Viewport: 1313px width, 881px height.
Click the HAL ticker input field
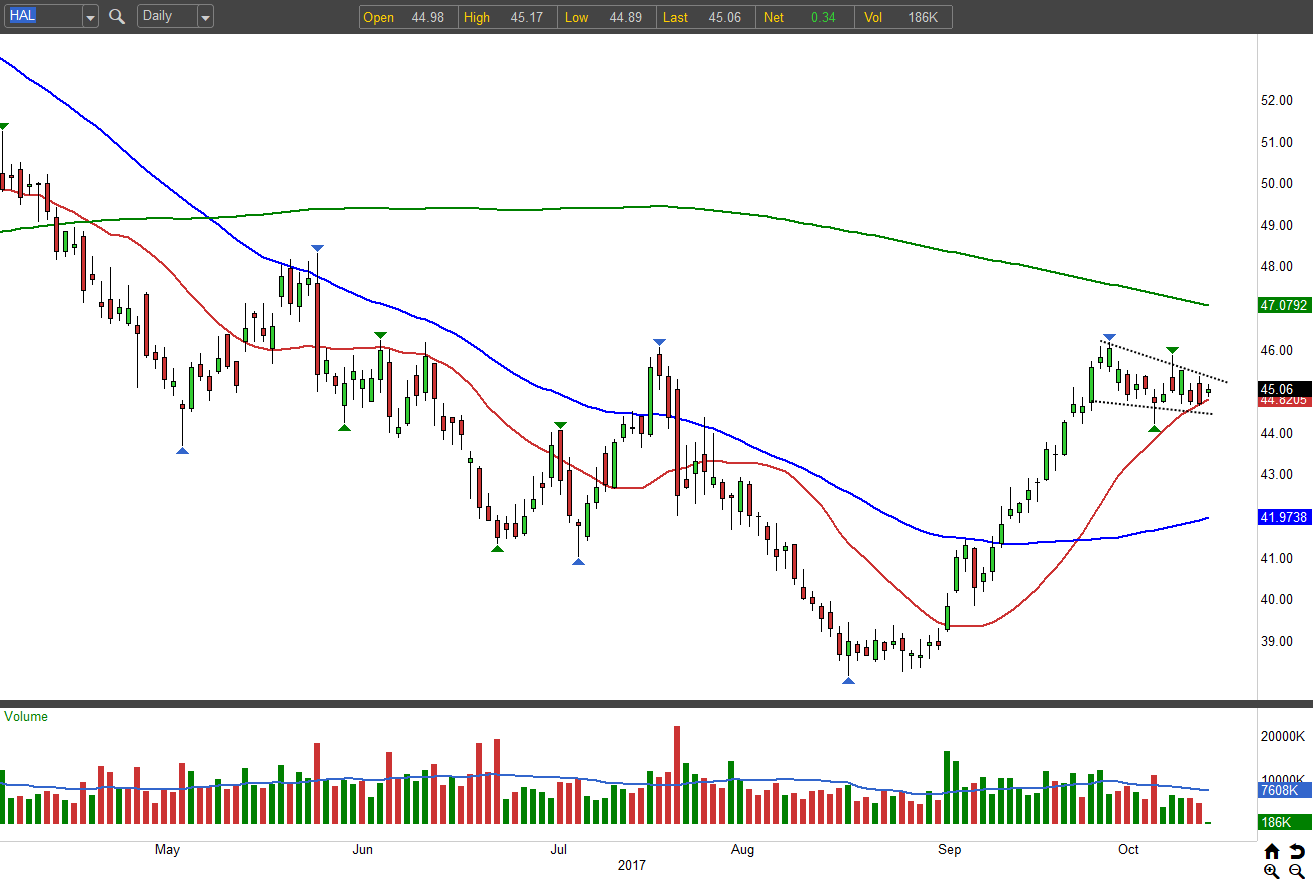[43, 16]
